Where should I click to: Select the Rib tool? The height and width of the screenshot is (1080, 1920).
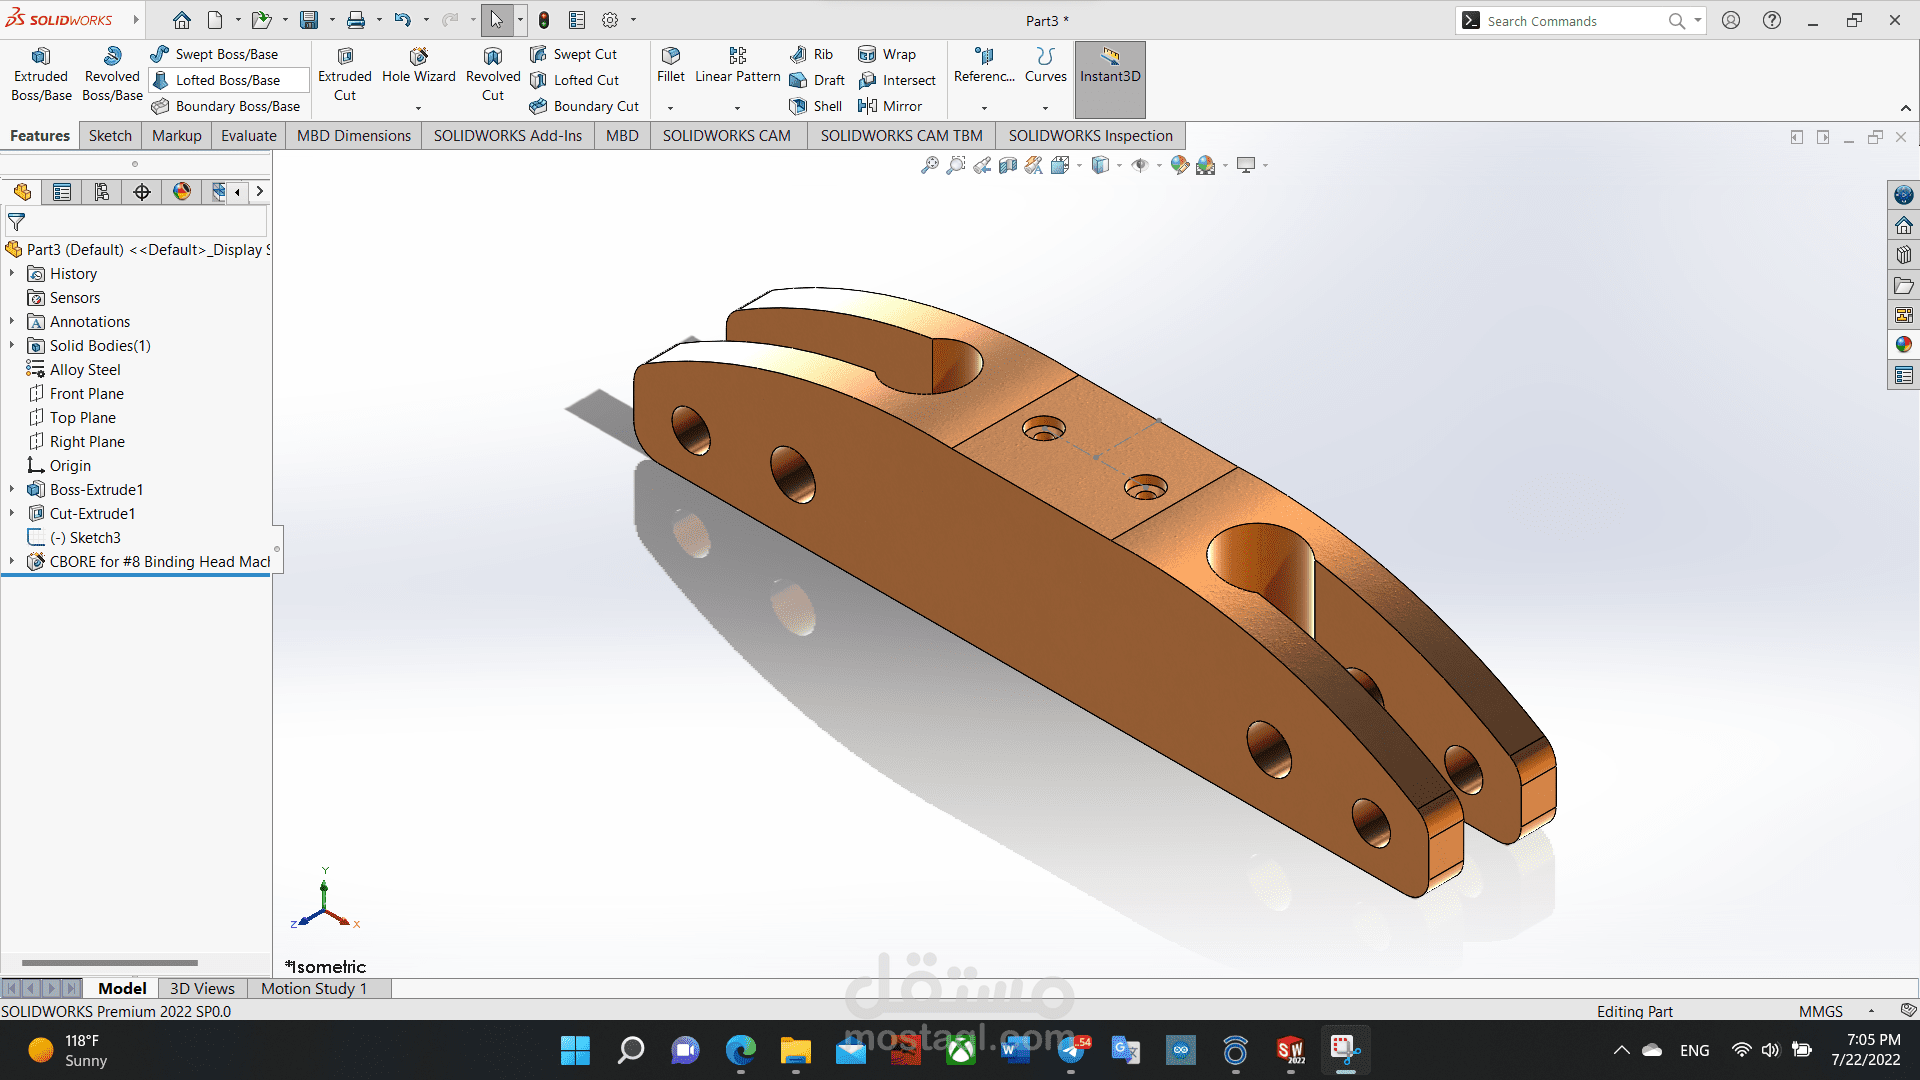tap(812, 54)
